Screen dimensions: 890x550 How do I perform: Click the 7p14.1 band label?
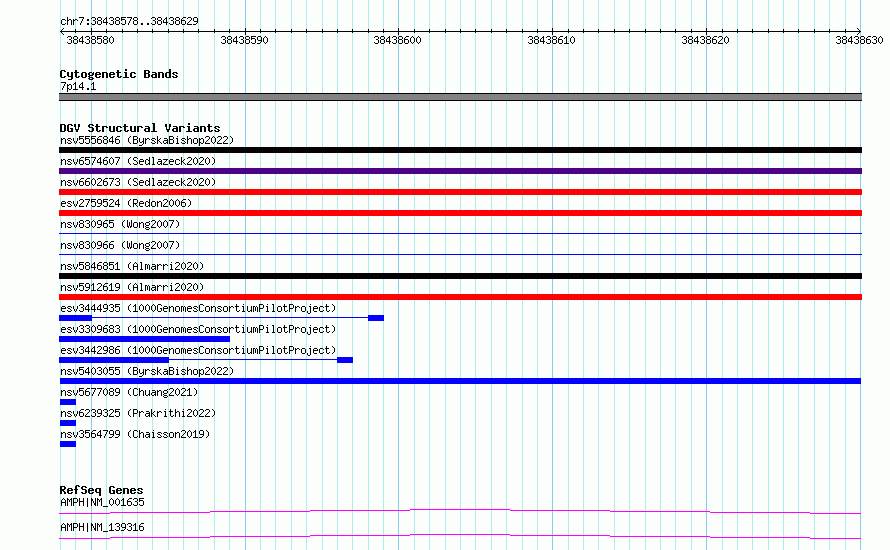(78, 86)
